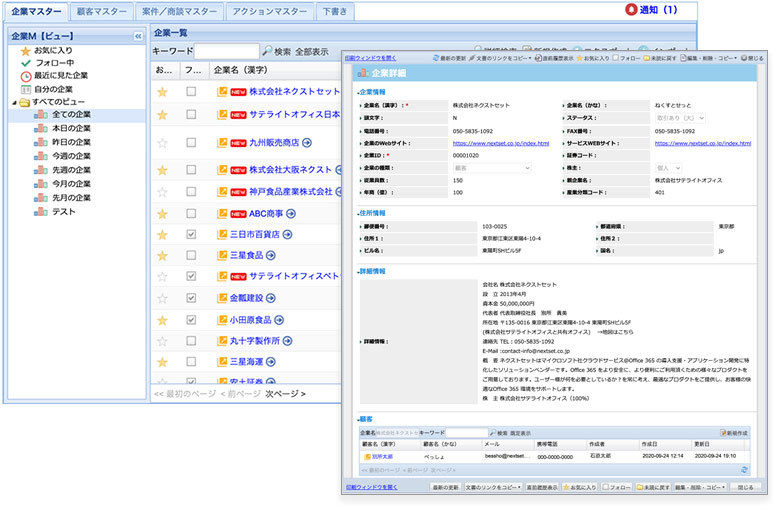
Task: Open 文書のリンクをコピー dropdown in bottom toolbar
Action: click(x=493, y=488)
